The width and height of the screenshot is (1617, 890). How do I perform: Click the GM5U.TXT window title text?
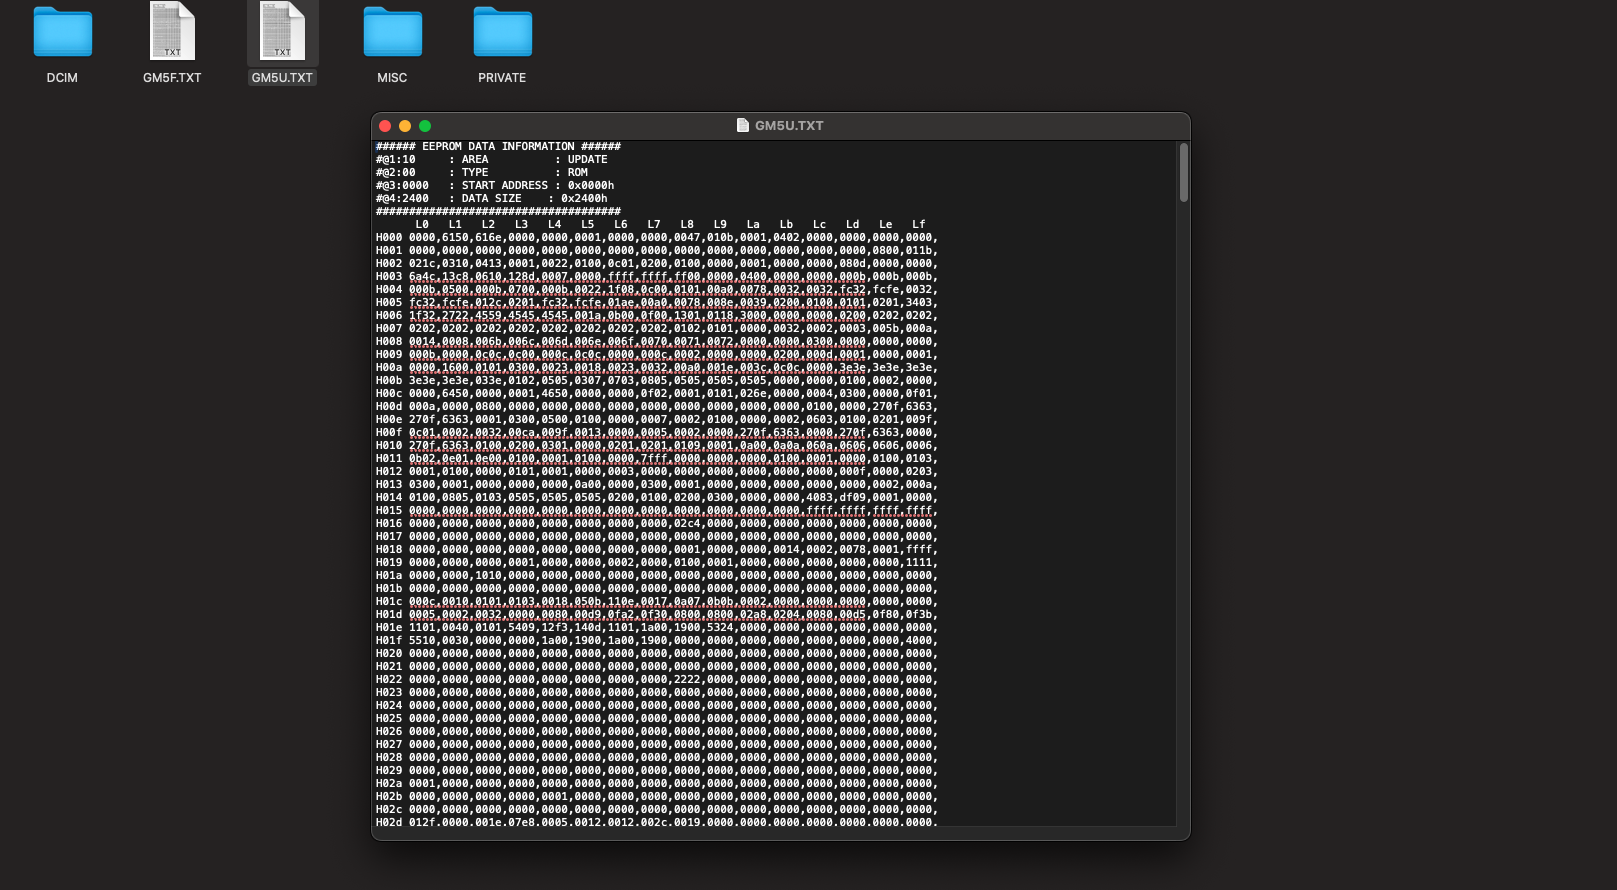tap(789, 126)
